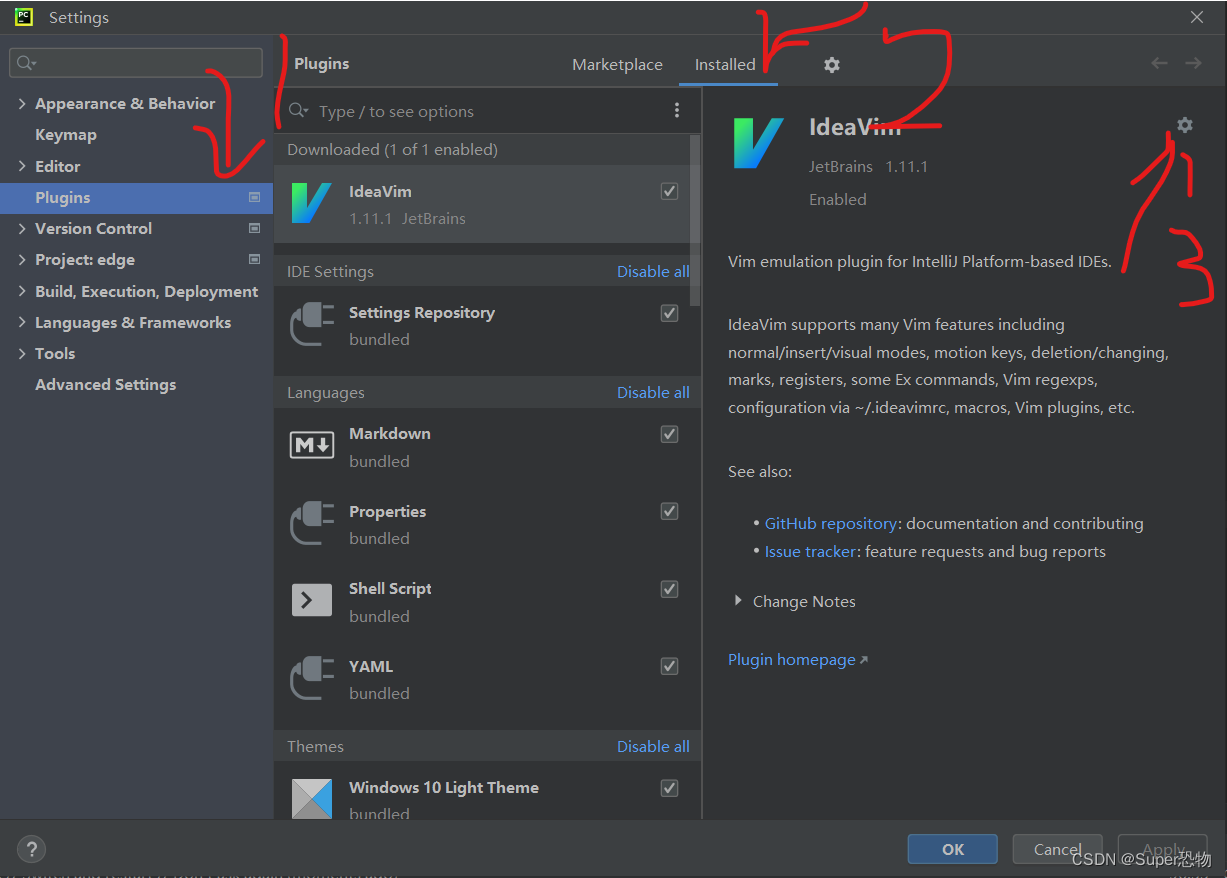The height and width of the screenshot is (878, 1227).
Task: Toggle the Markdown plugin checkbox
Action: pos(669,434)
